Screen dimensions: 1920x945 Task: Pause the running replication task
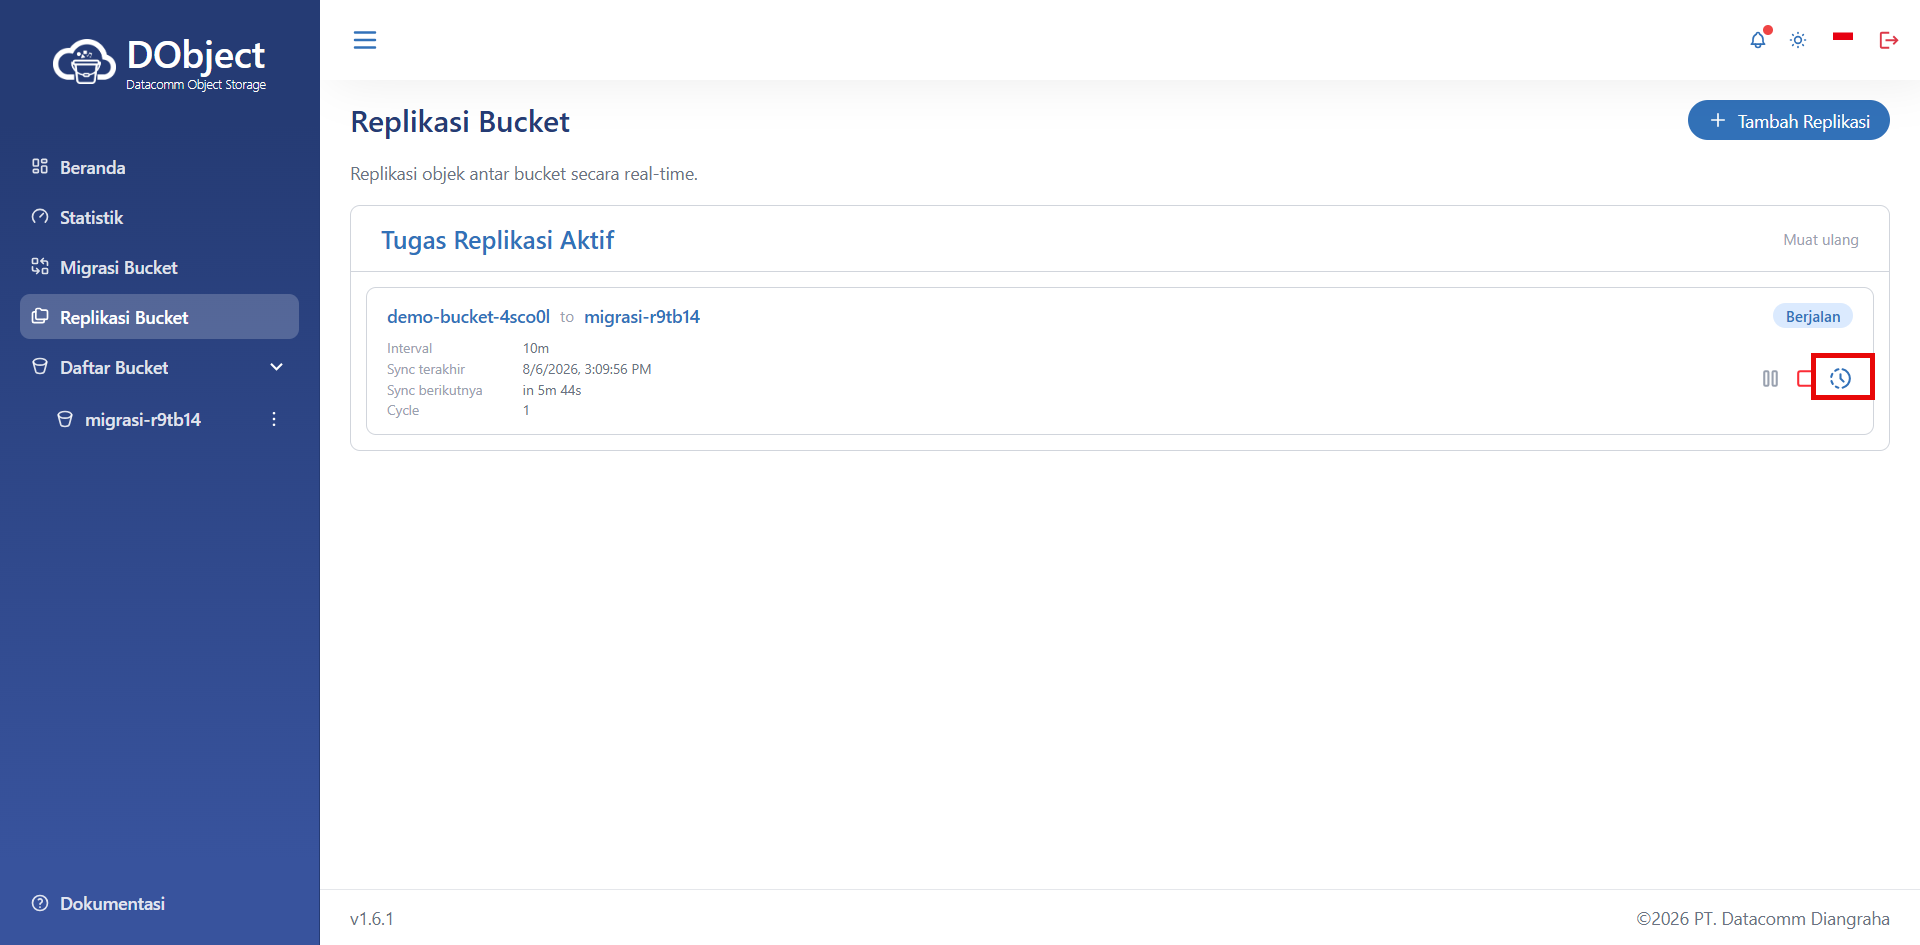click(x=1770, y=378)
